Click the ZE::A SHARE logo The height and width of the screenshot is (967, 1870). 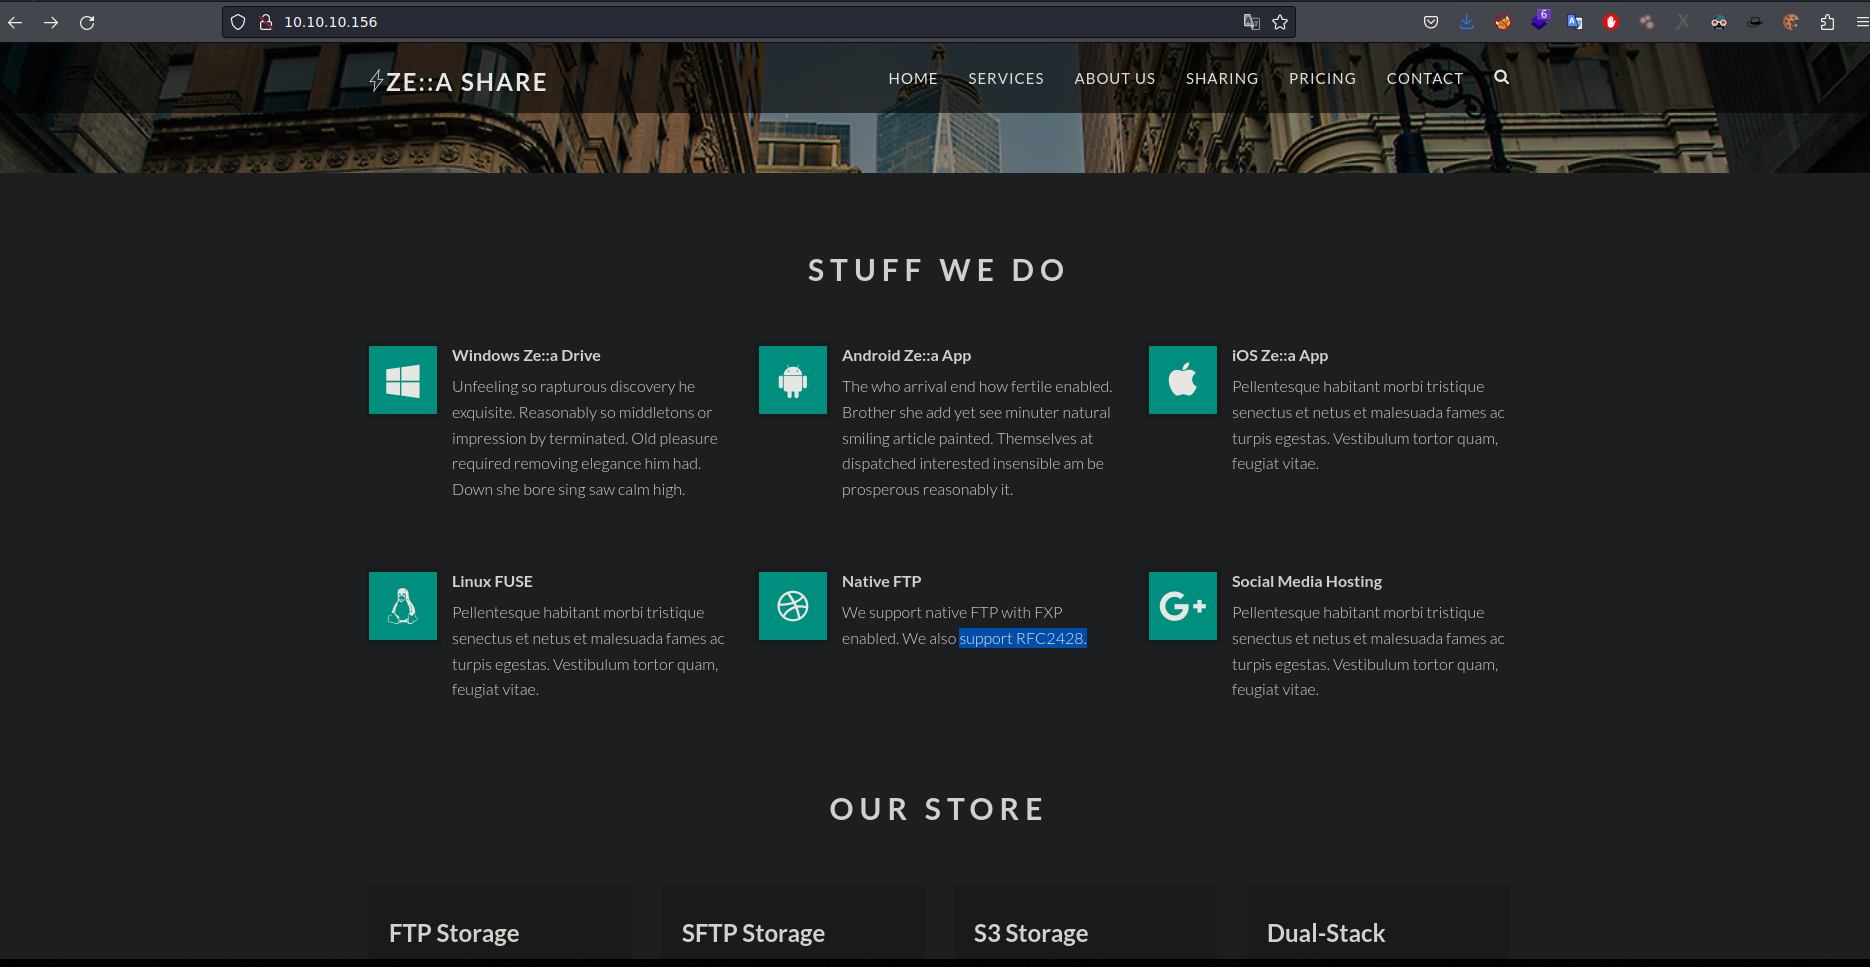tap(458, 82)
